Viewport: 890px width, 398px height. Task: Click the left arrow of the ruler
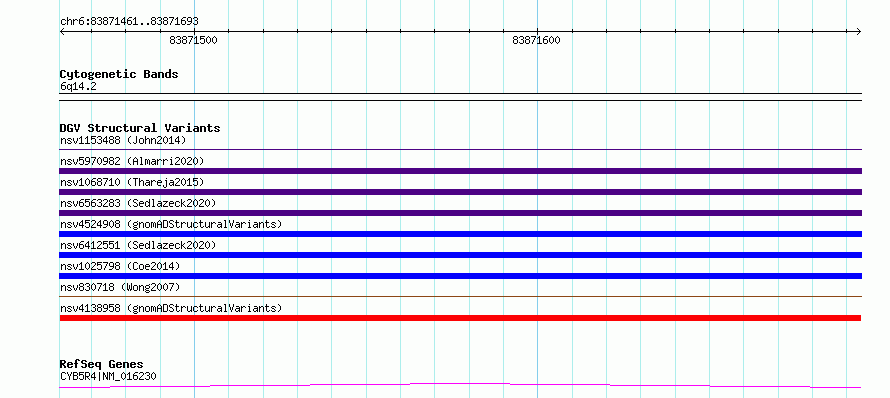coord(63,32)
